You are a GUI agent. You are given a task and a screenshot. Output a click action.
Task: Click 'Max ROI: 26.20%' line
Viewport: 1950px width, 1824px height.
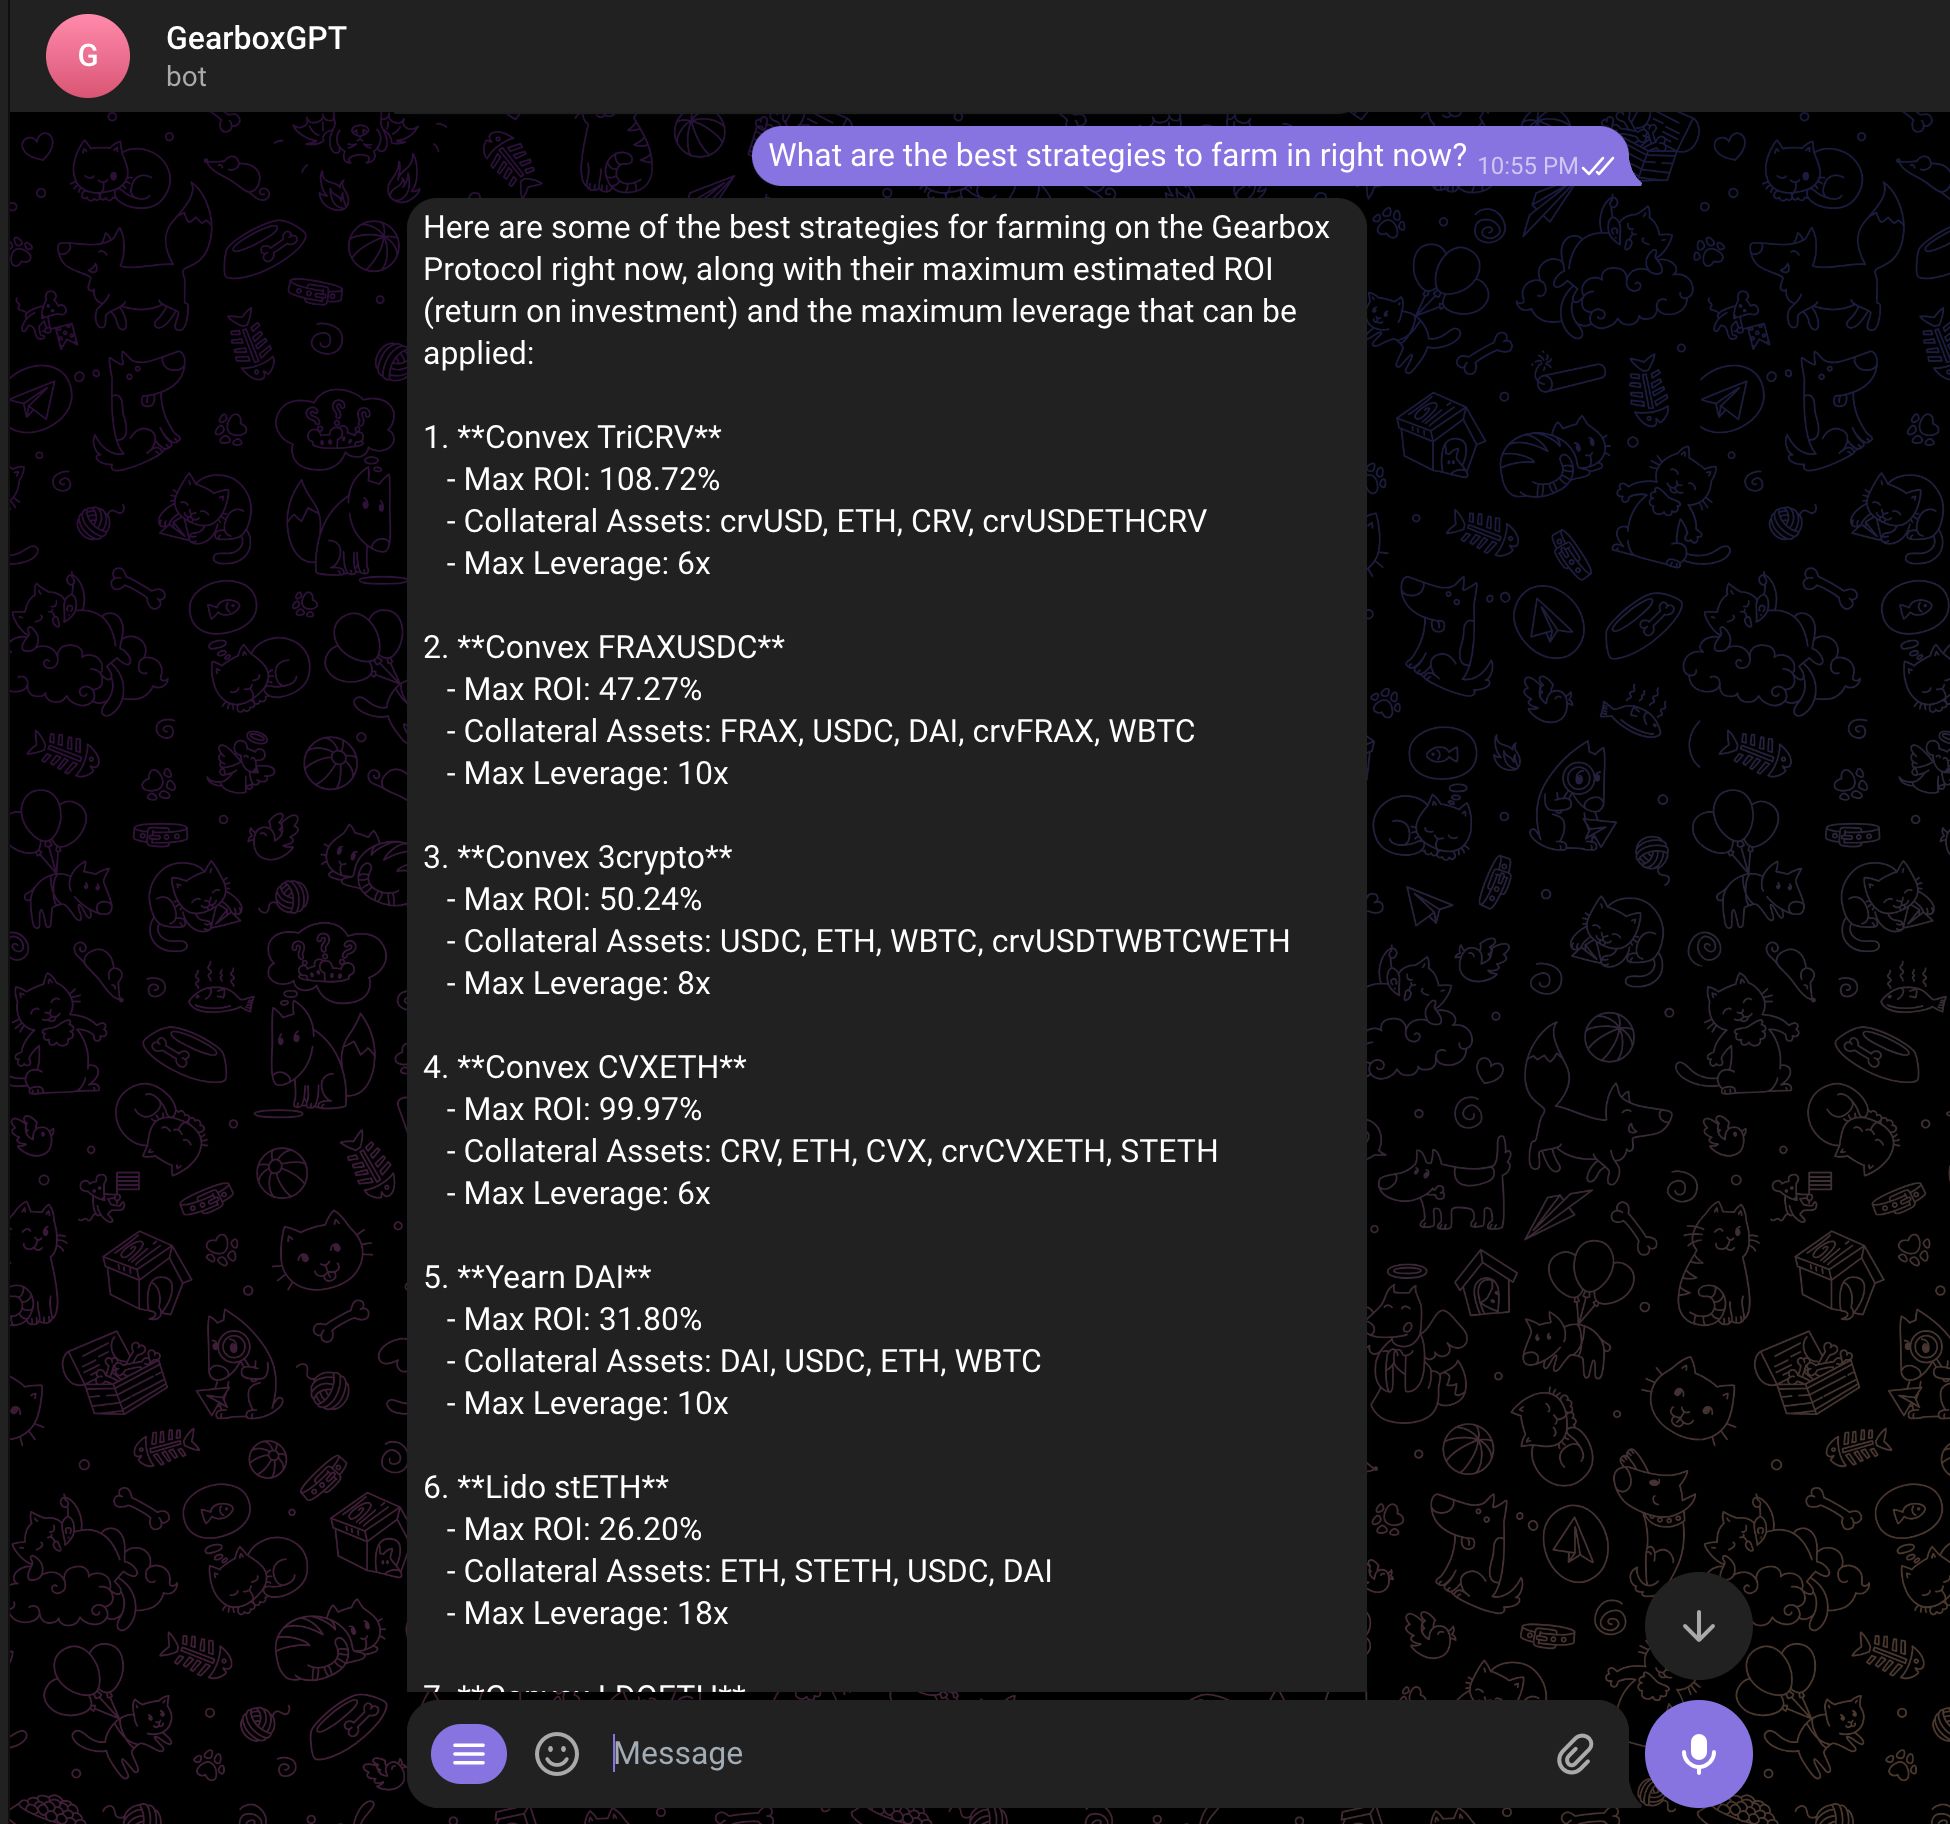[x=574, y=1529]
